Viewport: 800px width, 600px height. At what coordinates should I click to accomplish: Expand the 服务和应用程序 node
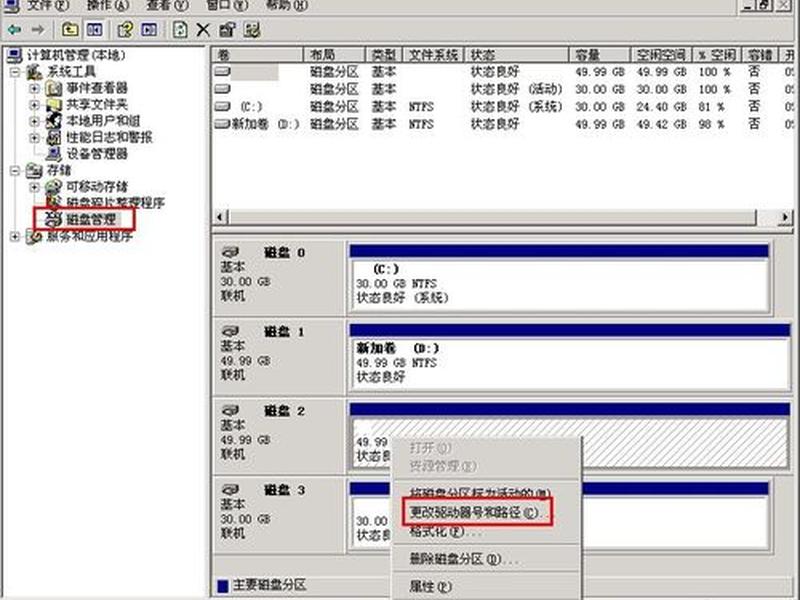(15, 236)
